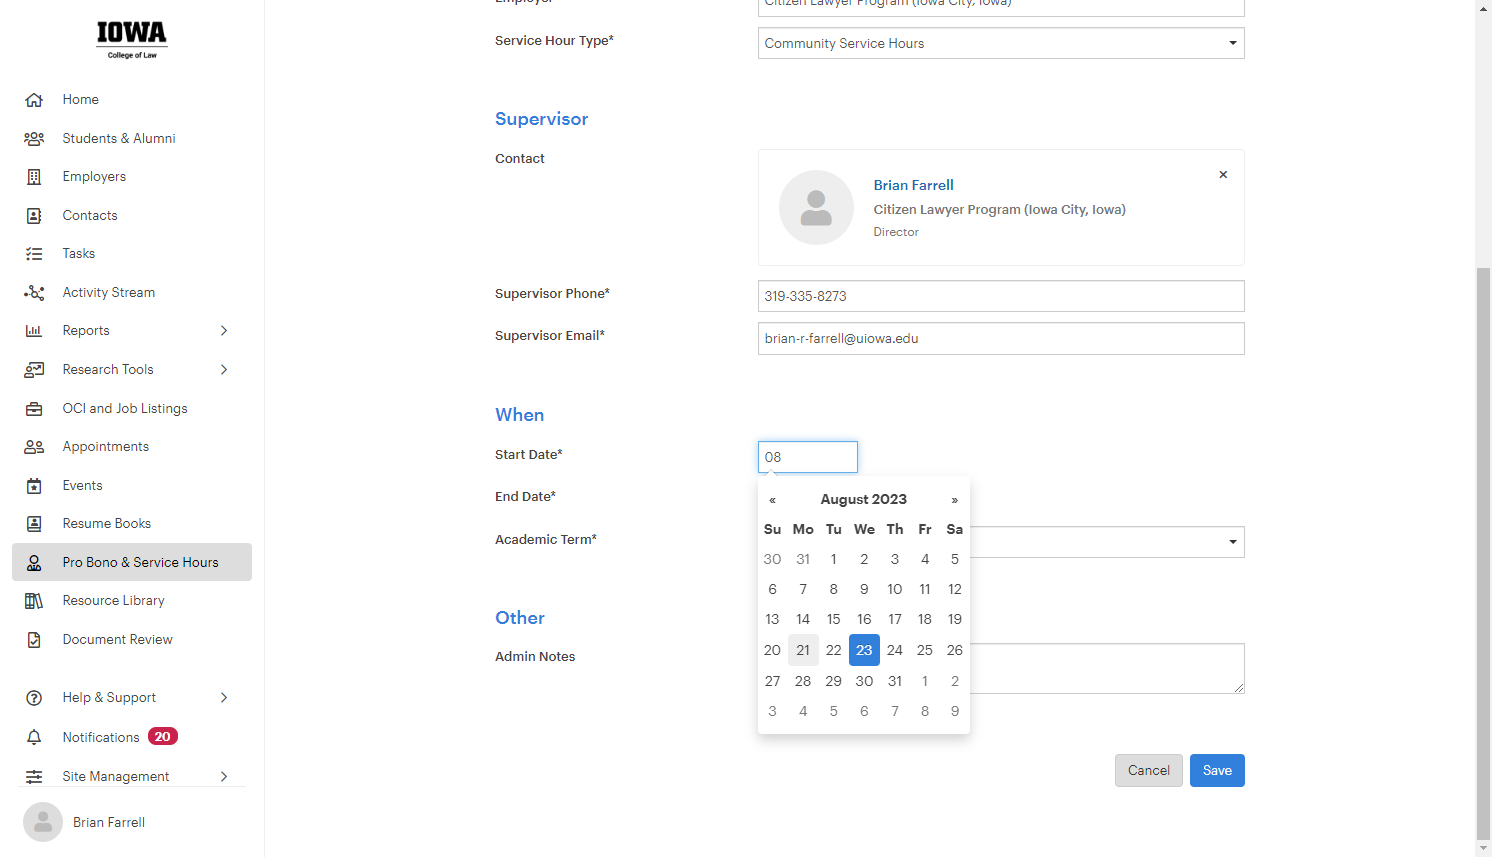Click the Iowa College of Law logo

(x=132, y=40)
